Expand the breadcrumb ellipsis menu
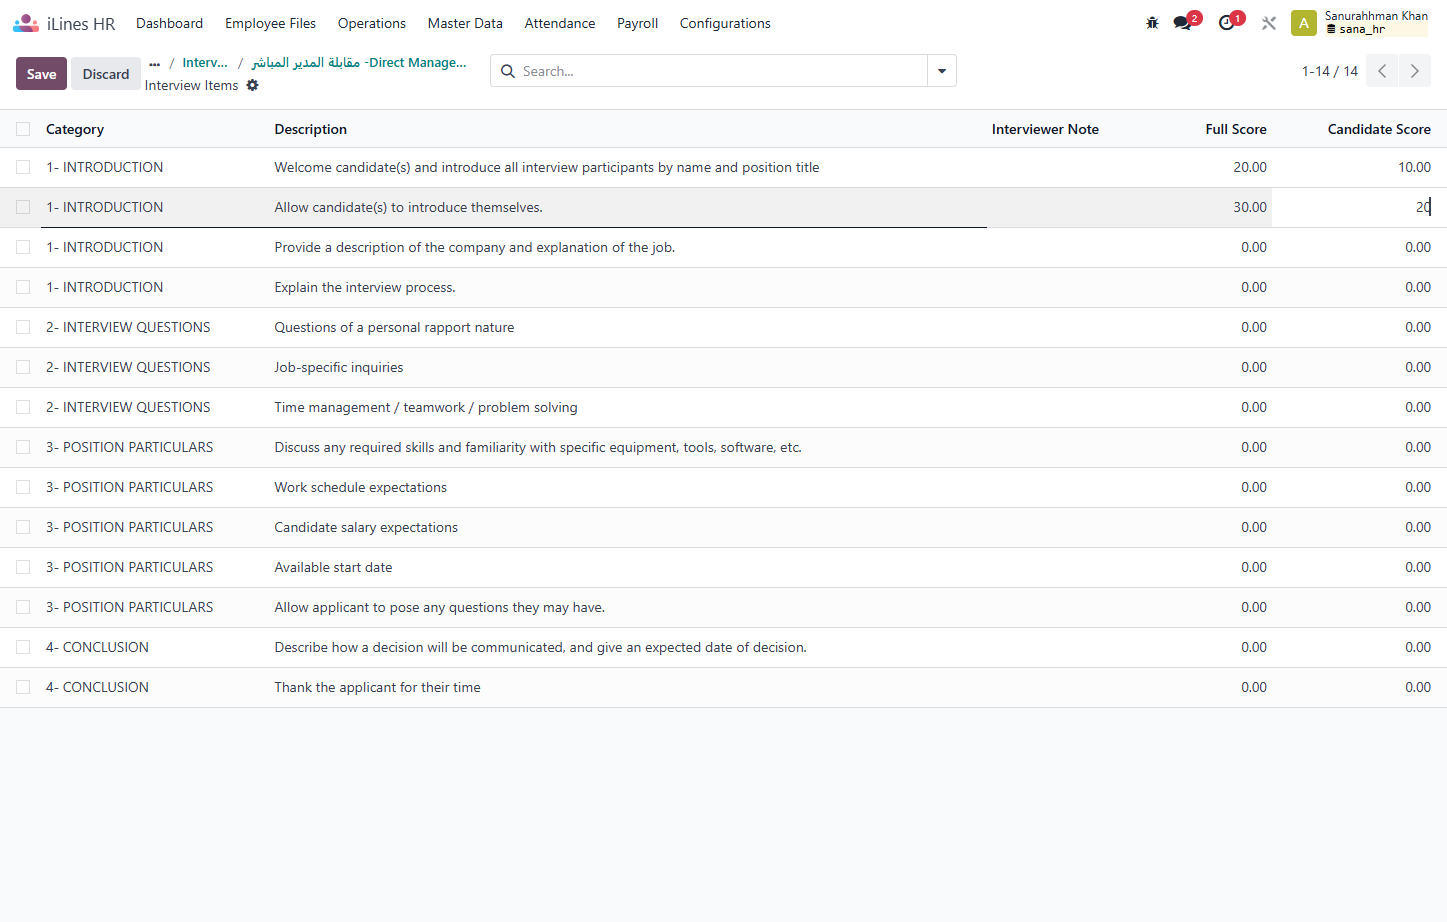Image resolution: width=1447 pixels, height=922 pixels. (154, 63)
